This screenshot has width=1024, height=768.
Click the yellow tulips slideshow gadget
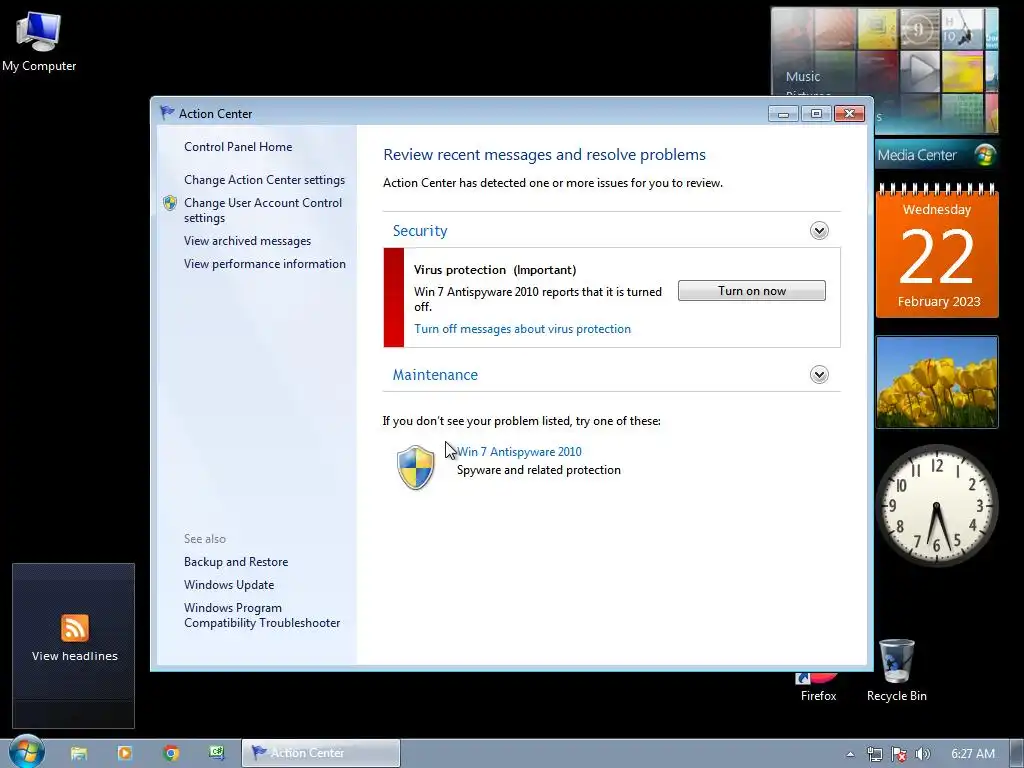click(937, 382)
